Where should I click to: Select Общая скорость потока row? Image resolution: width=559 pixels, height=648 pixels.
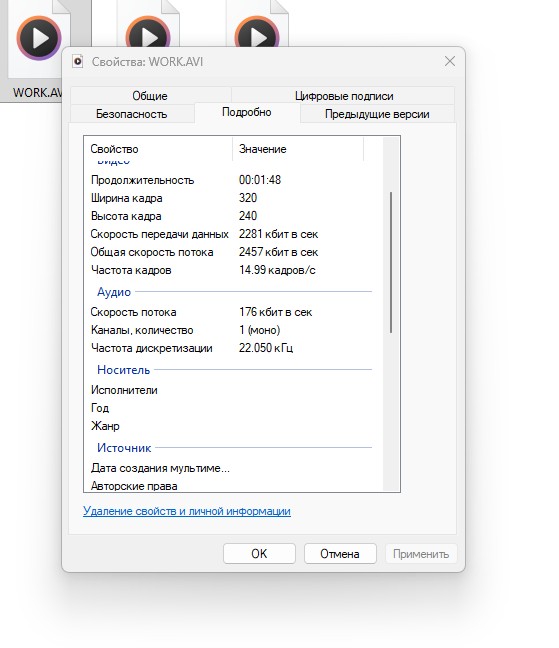(231, 252)
